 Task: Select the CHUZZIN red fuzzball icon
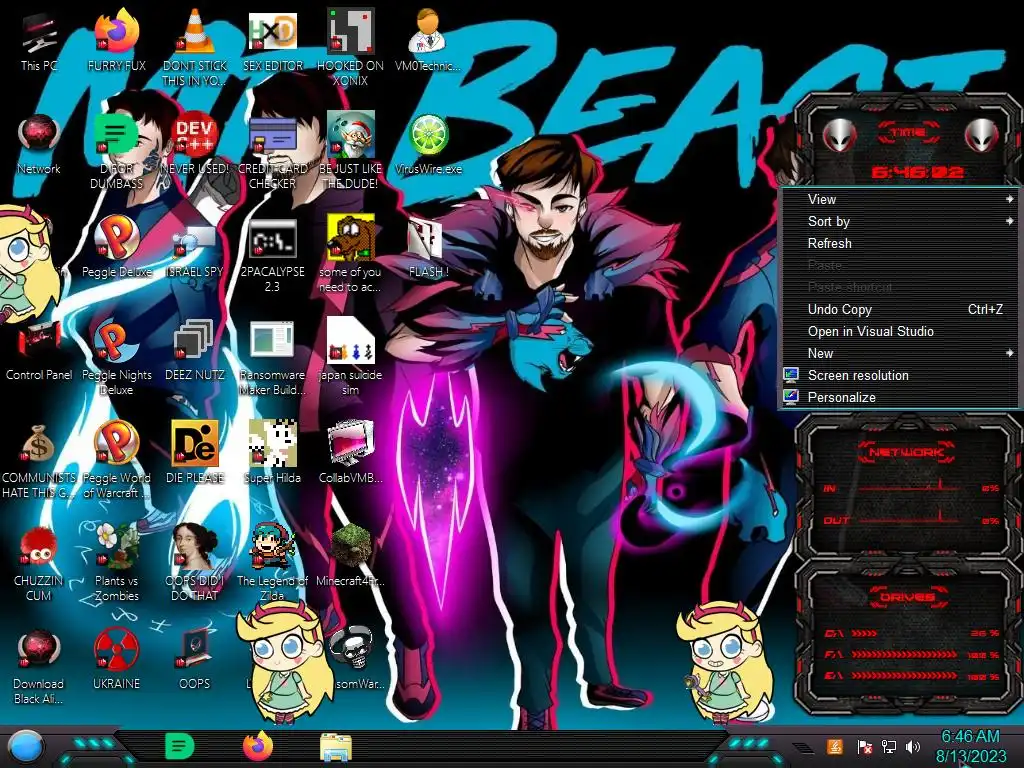[39, 547]
